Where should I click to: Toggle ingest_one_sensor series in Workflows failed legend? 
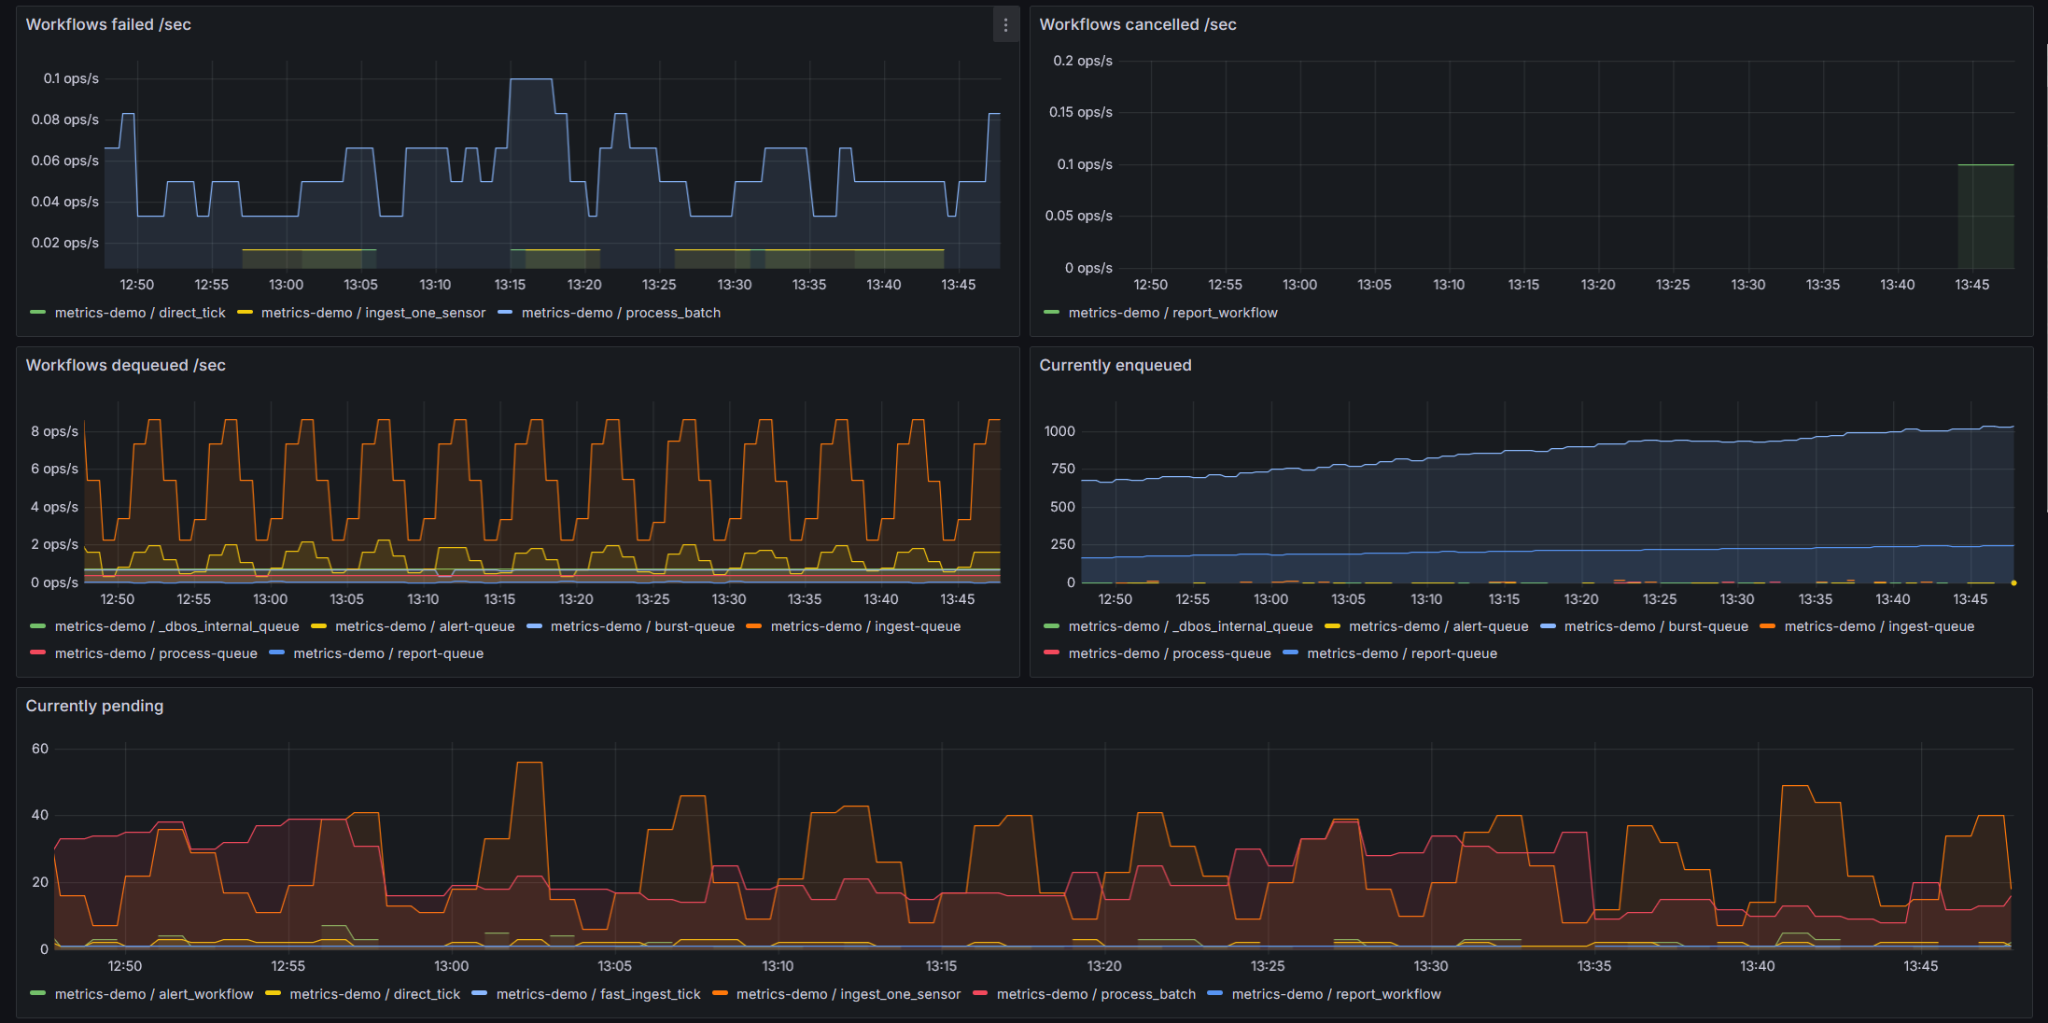373,313
